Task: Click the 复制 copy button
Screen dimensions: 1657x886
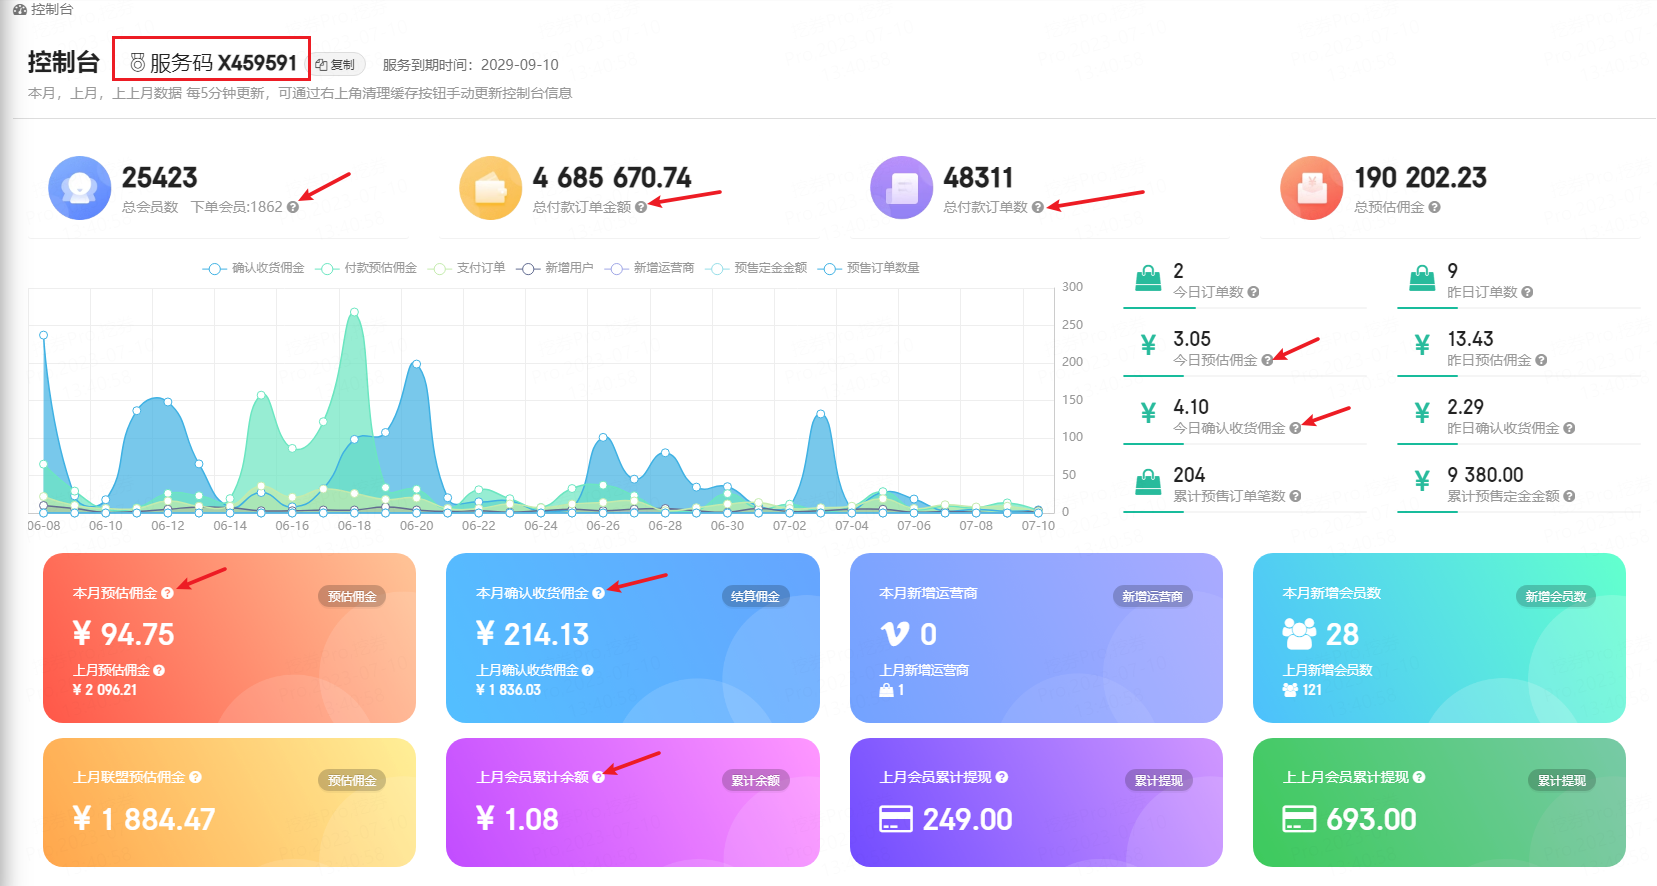Action: 336,64
